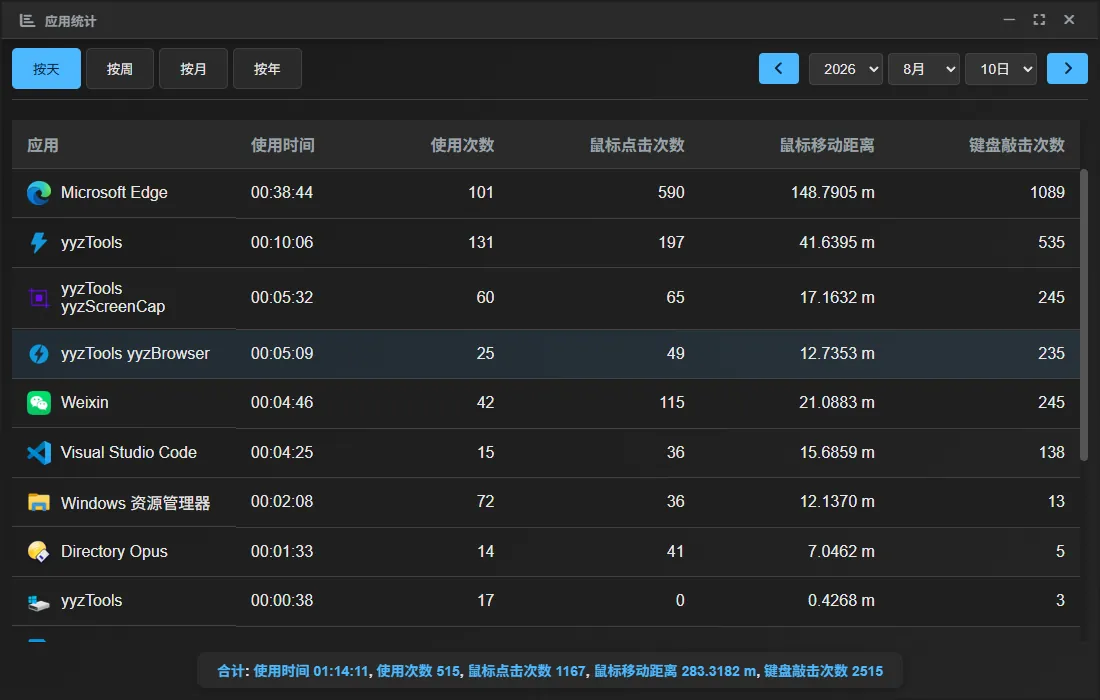1100x700 pixels.
Task: Click mouse distance 15.6859 m
Action: 837,452
